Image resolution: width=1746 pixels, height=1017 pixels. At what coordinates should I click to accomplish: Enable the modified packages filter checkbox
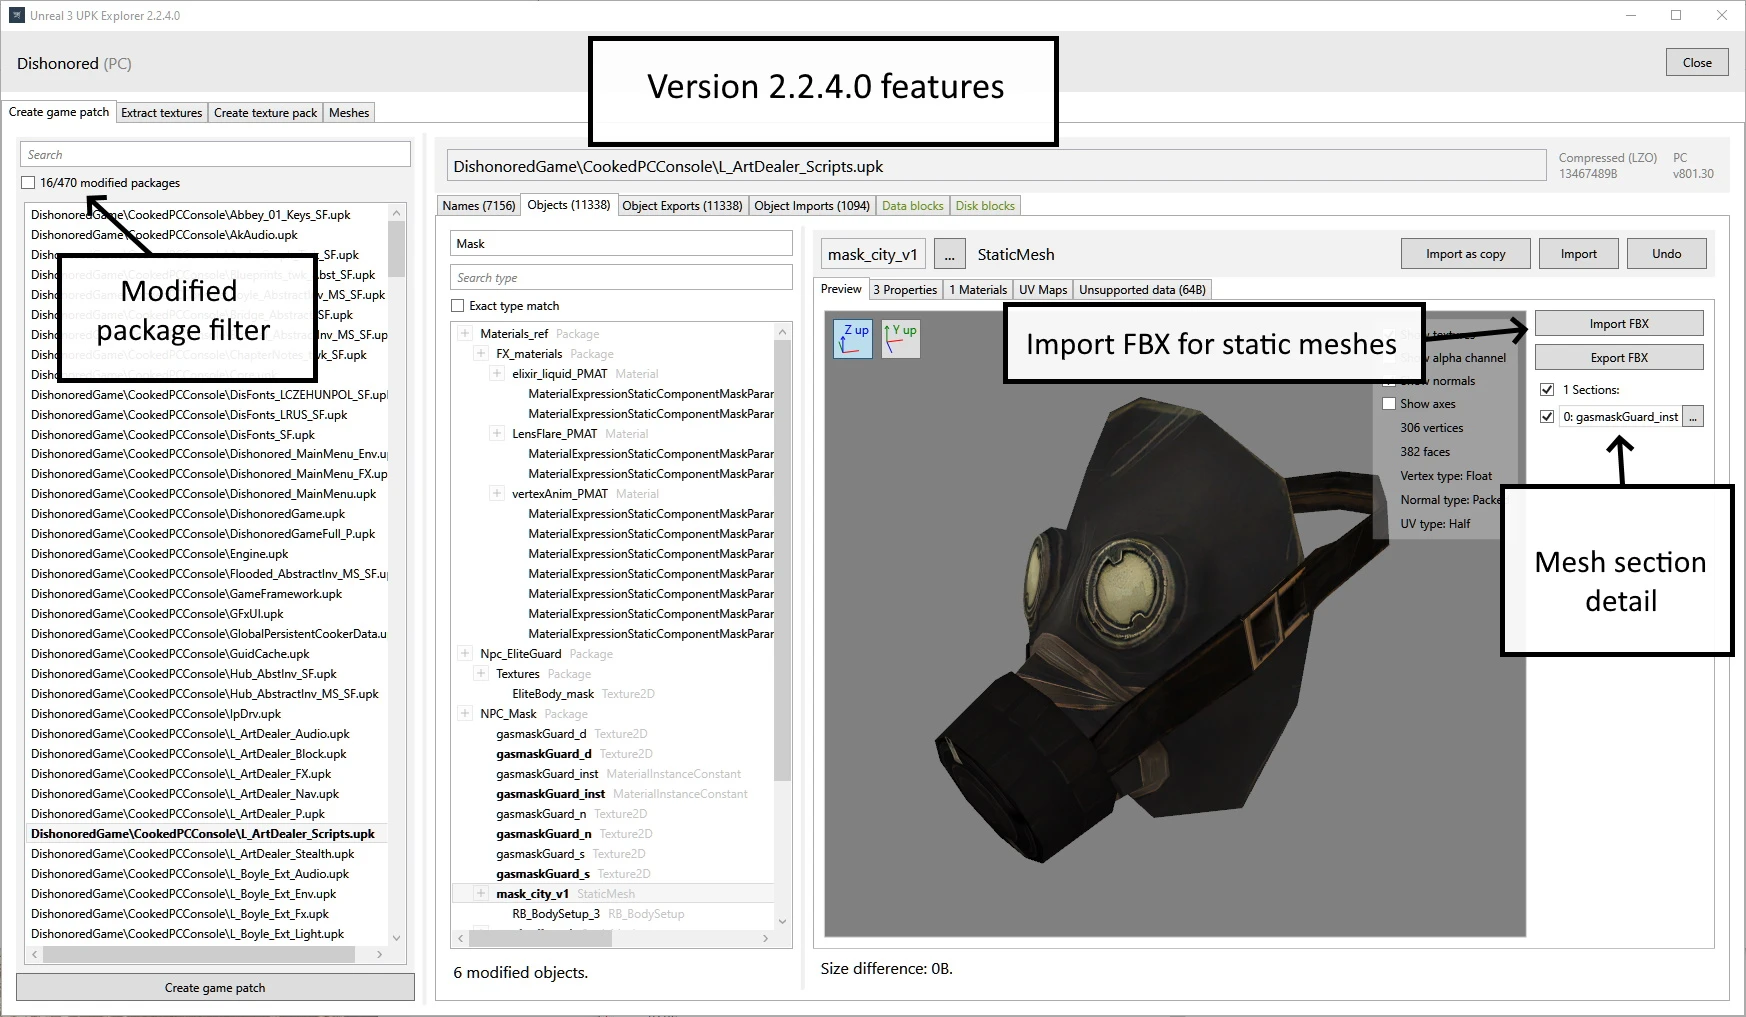[28, 183]
